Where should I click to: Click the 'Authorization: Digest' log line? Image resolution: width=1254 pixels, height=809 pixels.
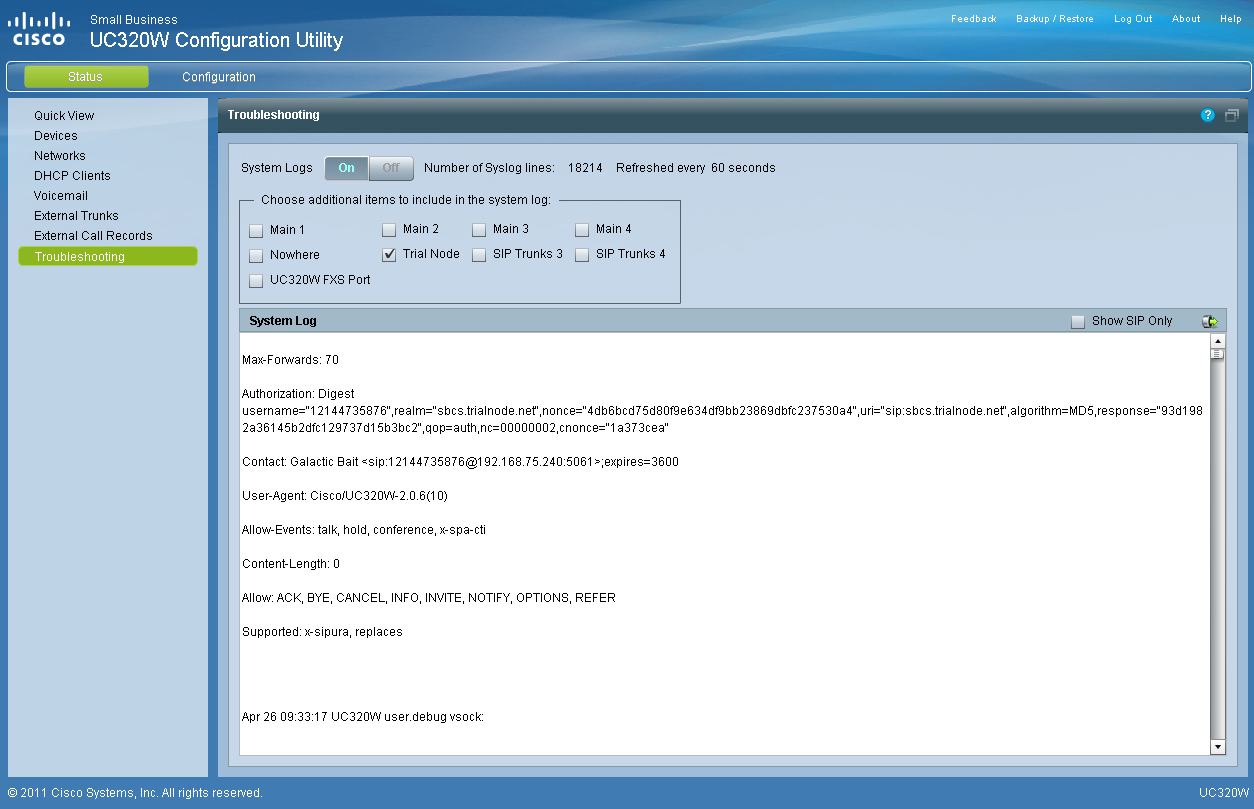(298, 394)
